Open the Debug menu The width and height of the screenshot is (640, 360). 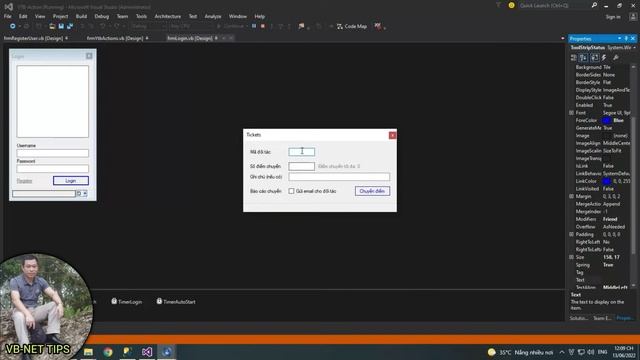coord(102,16)
